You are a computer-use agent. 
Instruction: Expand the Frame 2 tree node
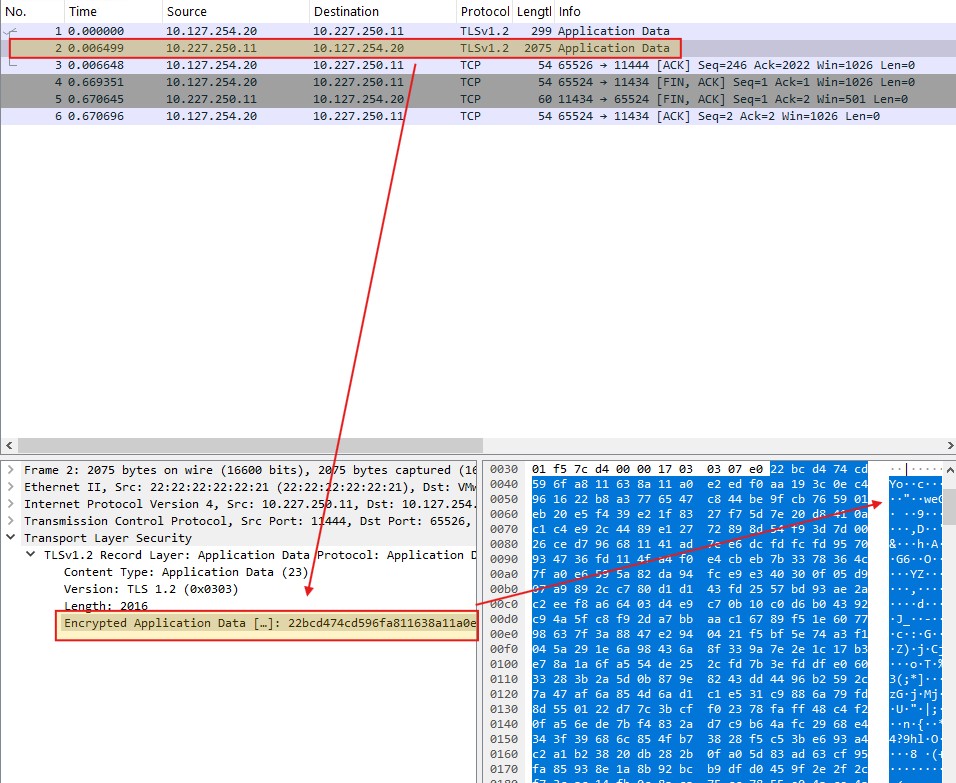point(10,470)
